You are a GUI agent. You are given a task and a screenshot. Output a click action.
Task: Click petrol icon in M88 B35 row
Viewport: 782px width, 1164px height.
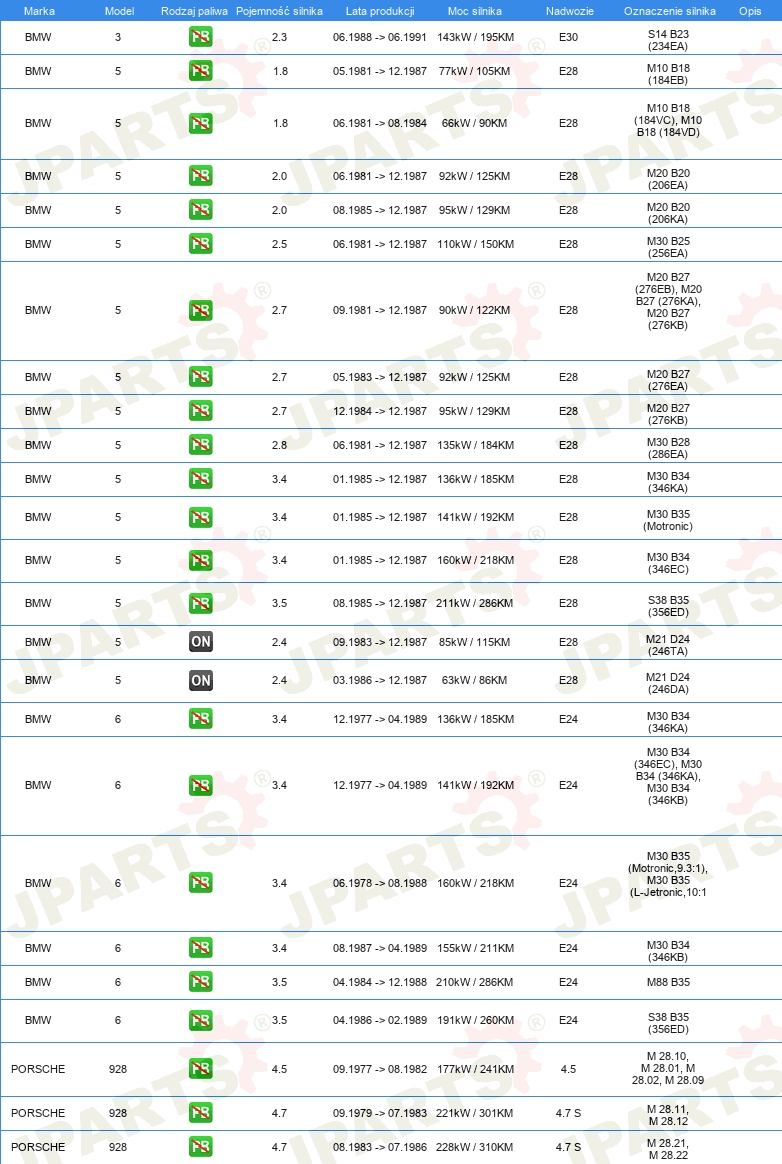coord(201,982)
